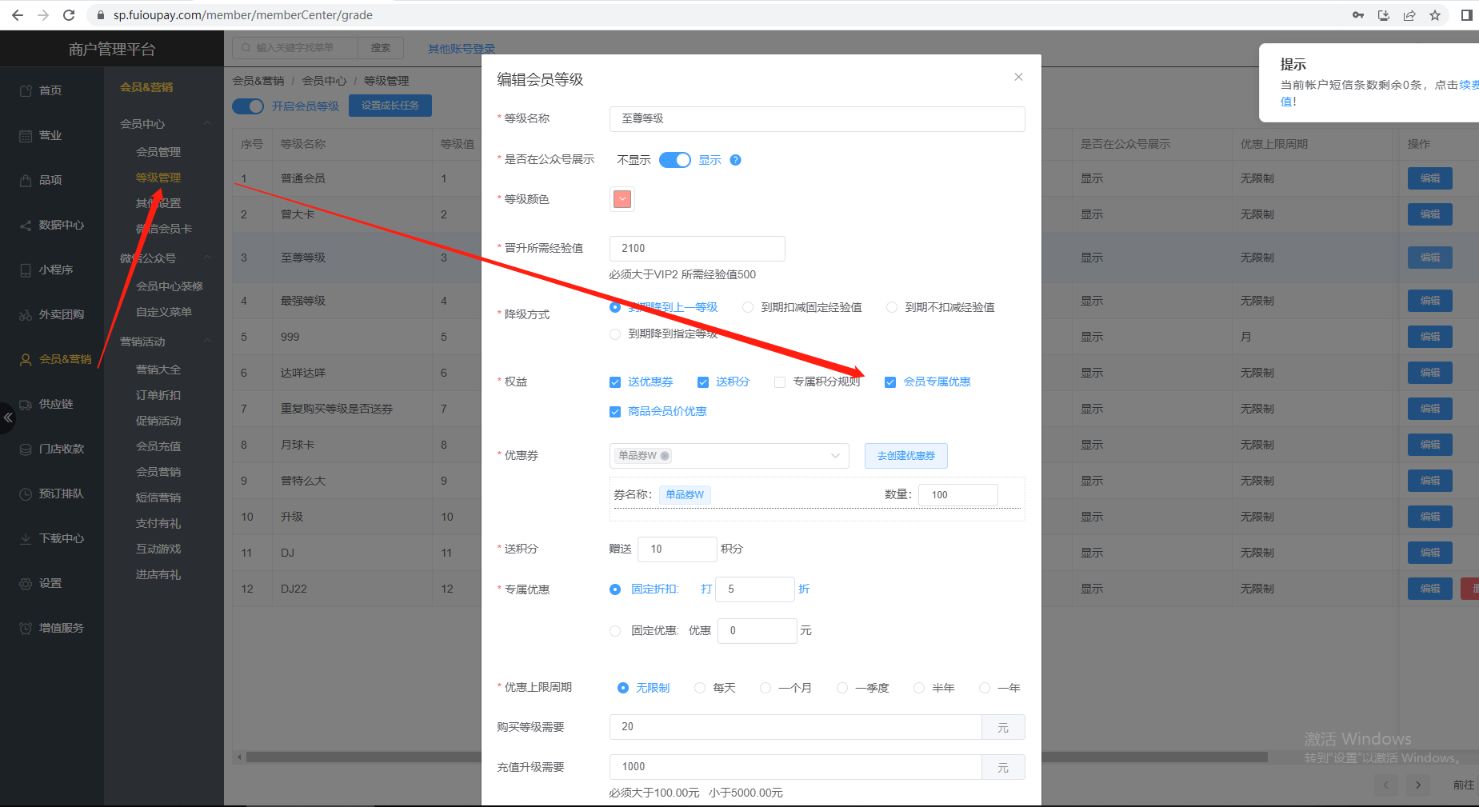Open 供应链 truck icon in sidebar
Image resolution: width=1479 pixels, height=807 pixels.
(27, 404)
